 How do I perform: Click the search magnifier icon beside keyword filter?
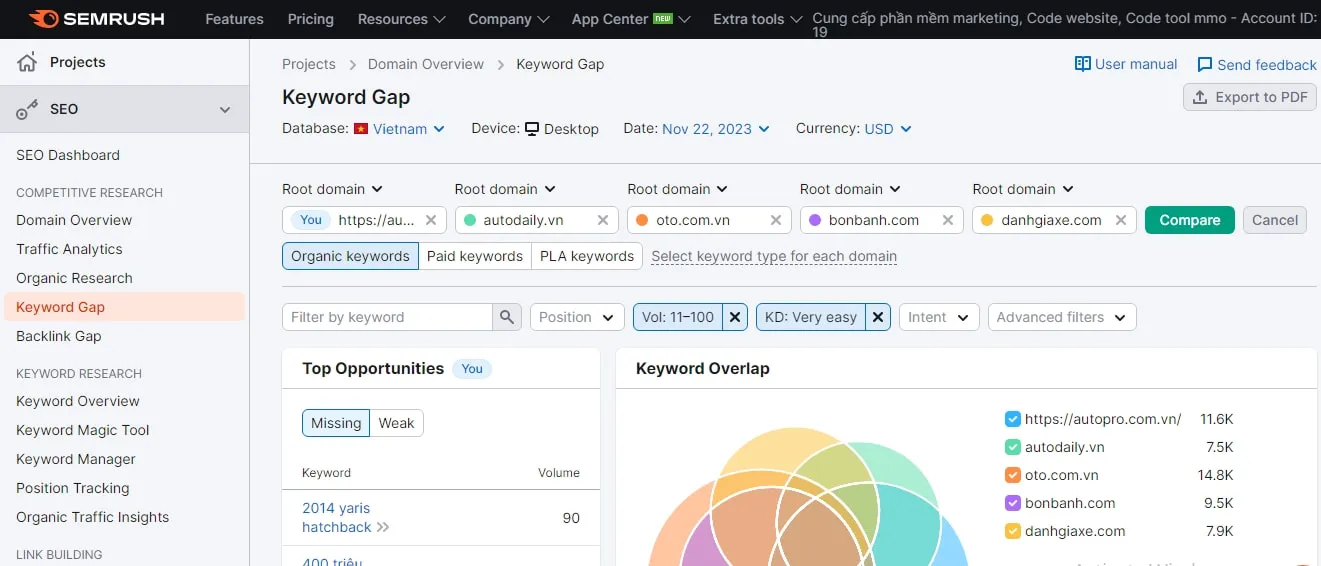tap(507, 317)
